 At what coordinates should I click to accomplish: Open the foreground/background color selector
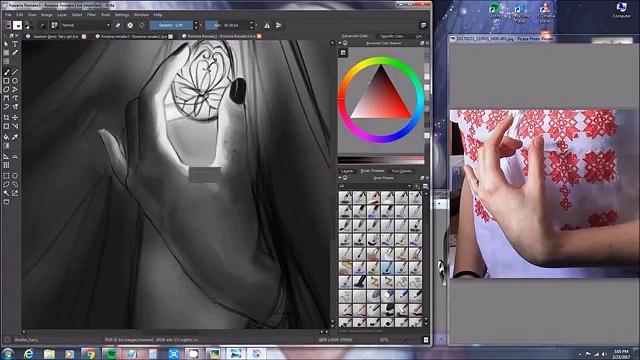(28, 25)
